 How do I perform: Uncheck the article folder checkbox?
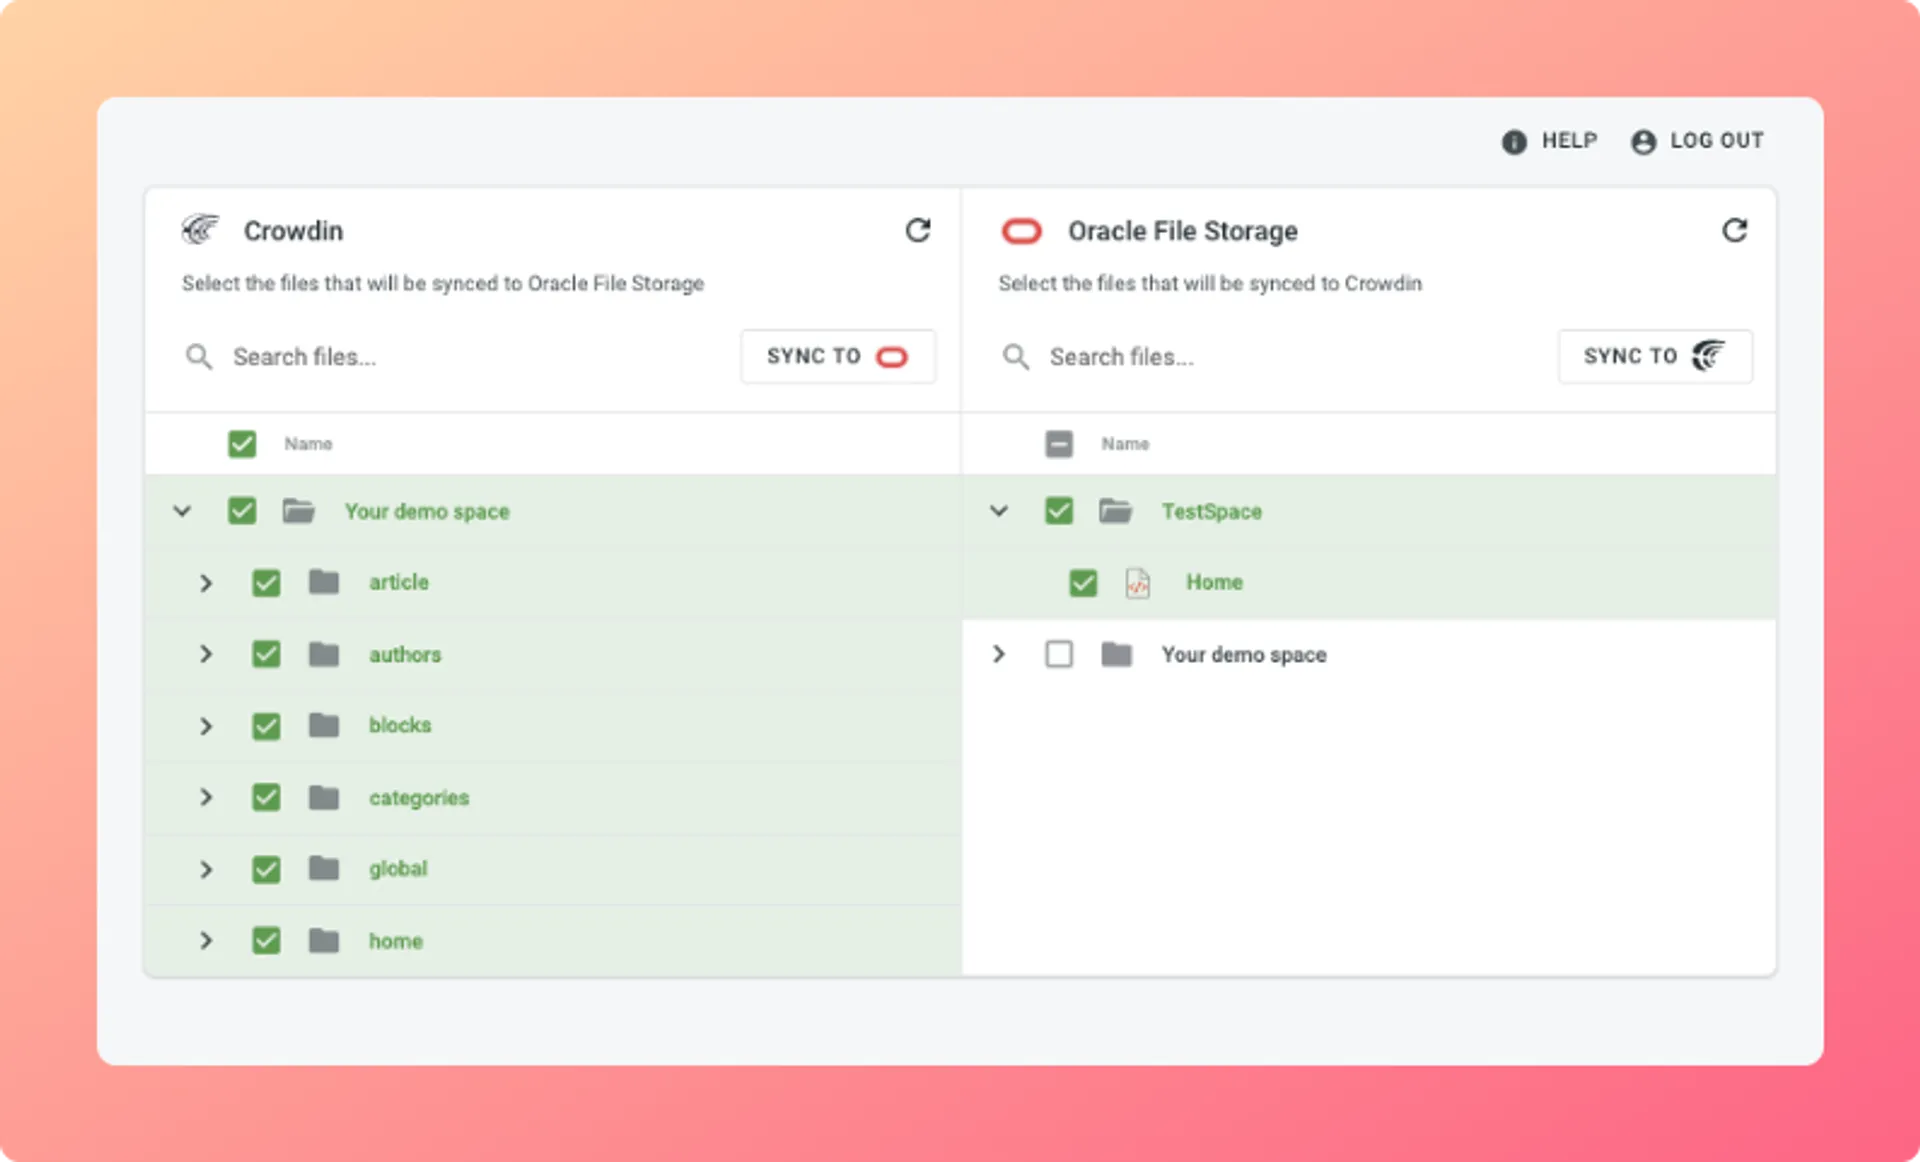point(266,582)
